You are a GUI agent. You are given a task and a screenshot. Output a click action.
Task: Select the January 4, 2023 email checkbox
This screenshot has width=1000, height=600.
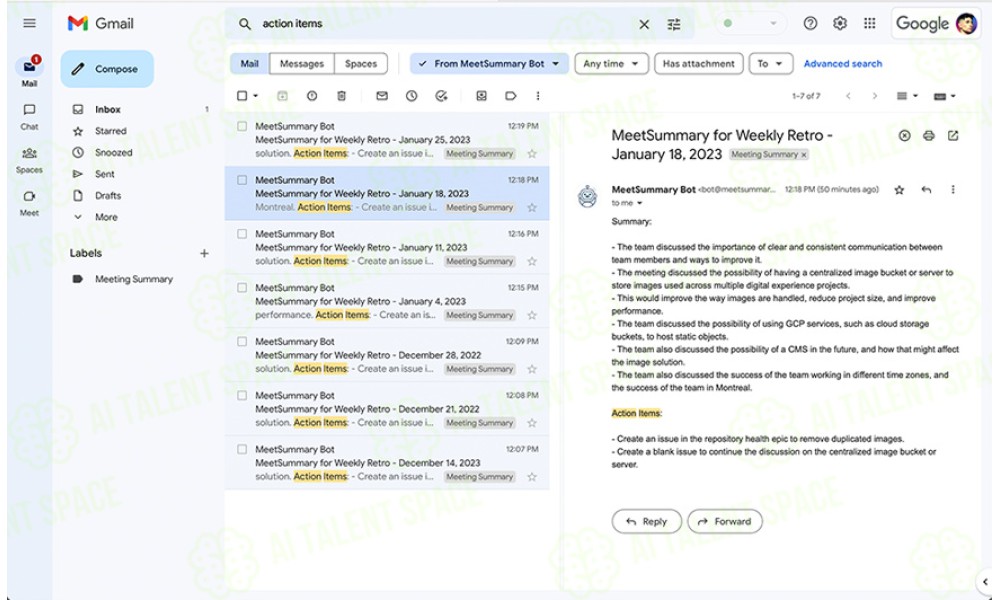pos(242,288)
